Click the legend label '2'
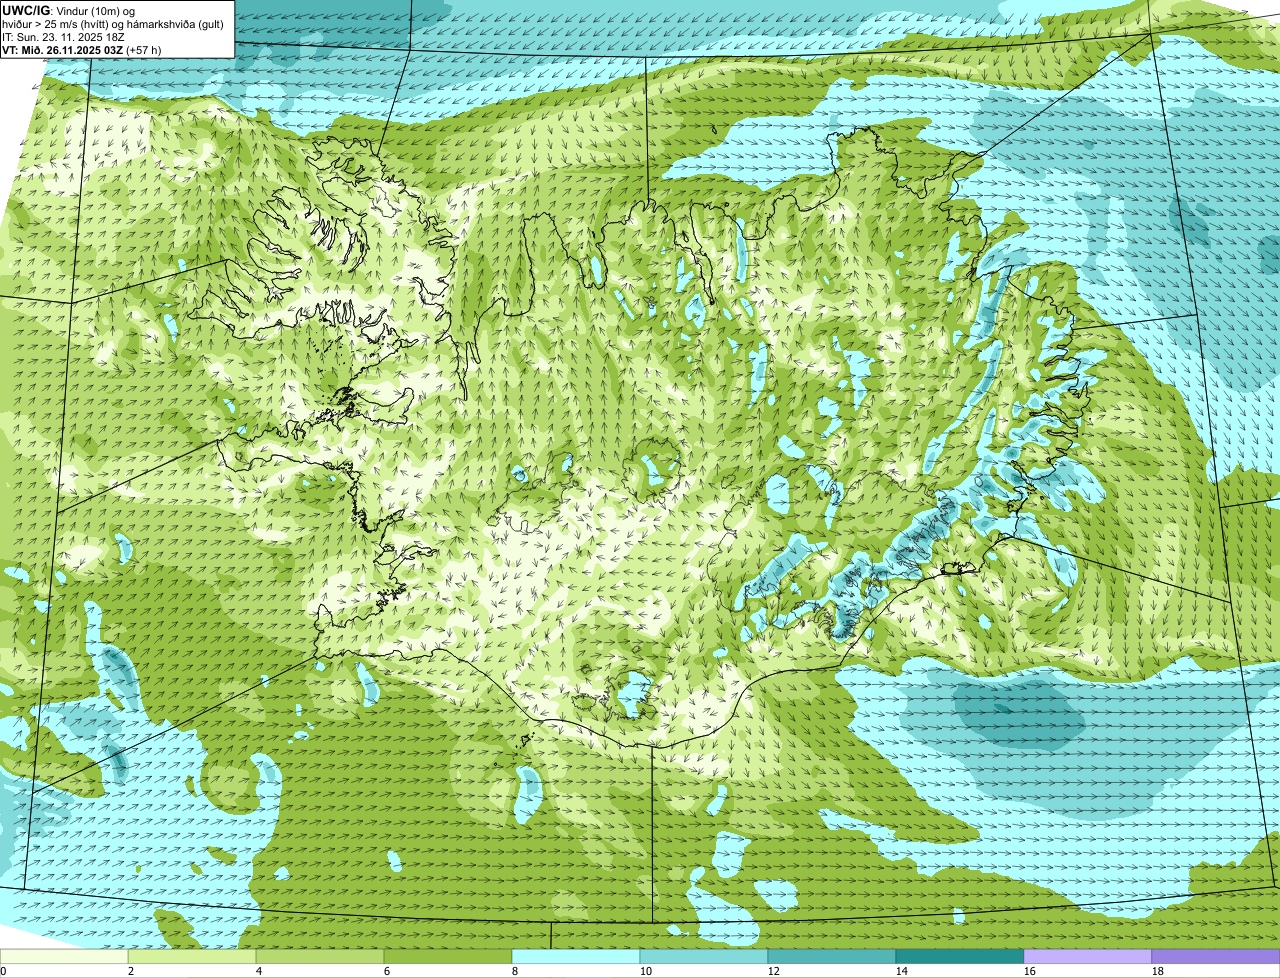Viewport: 1280px width, 978px height. pos(131,971)
